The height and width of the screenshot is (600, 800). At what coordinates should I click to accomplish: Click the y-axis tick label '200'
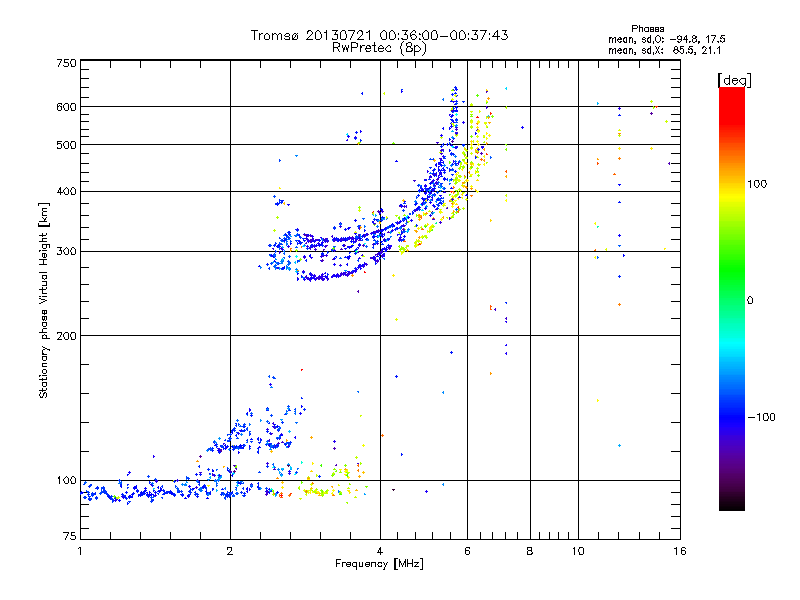(66, 336)
